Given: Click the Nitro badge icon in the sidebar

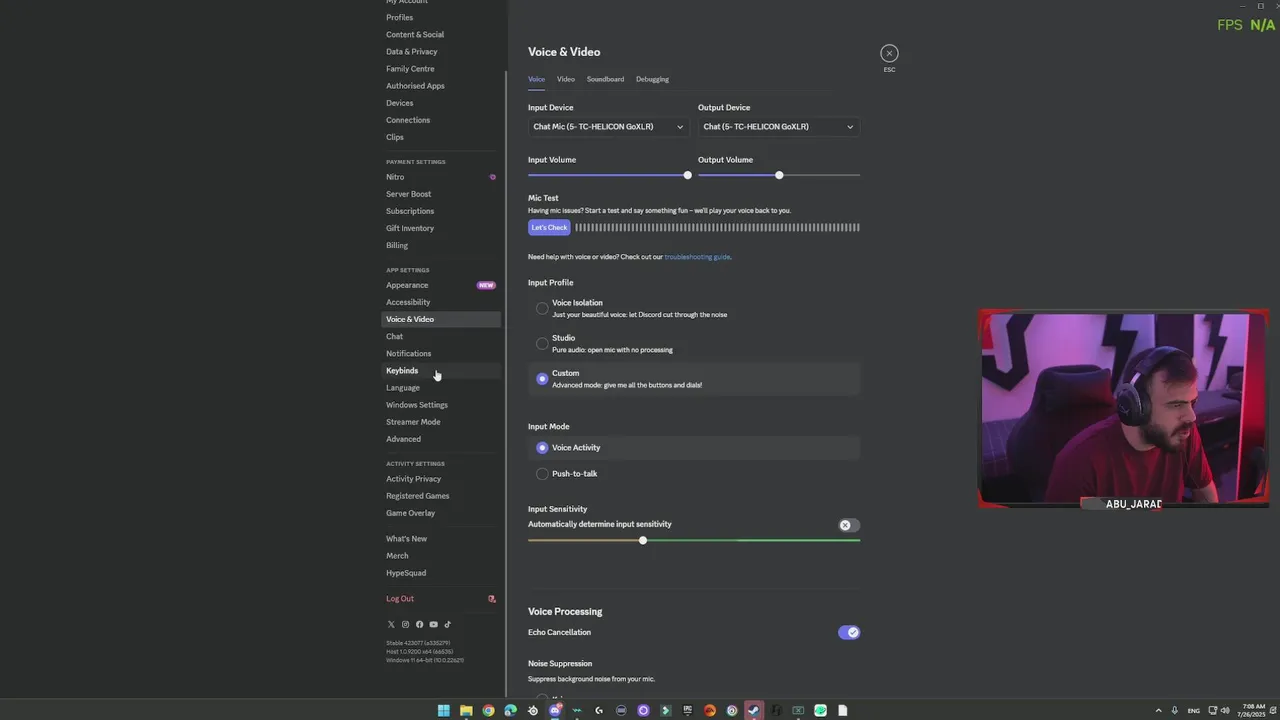Looking at the screenshot, I should pos(492,177).
